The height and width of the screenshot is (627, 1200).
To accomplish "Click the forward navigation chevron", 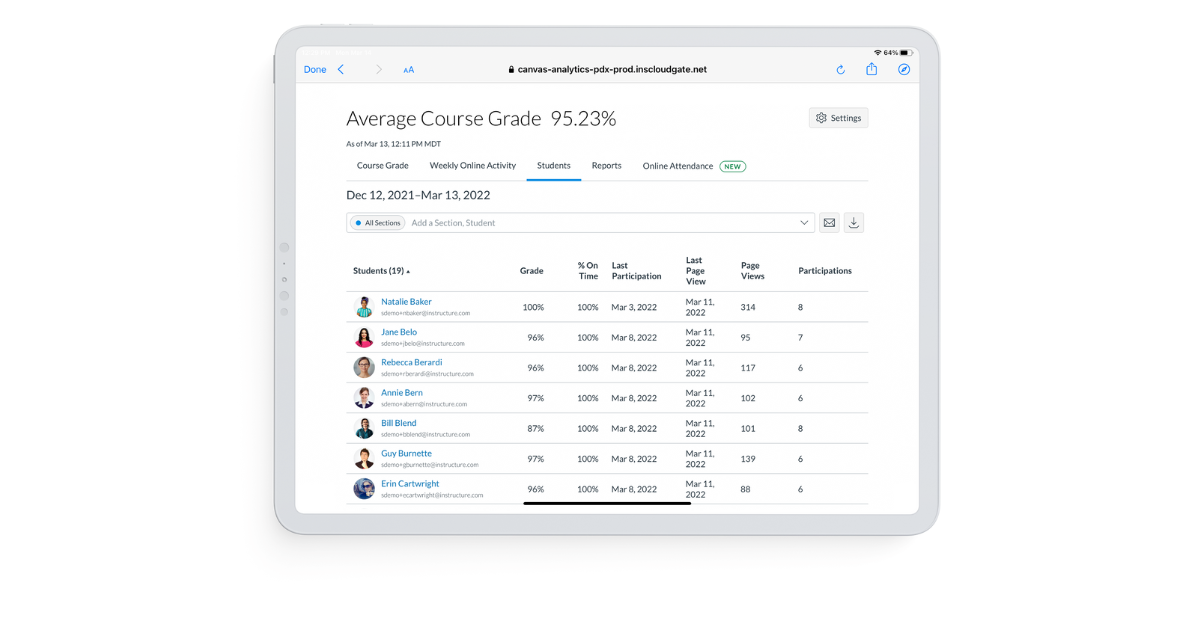I will (378, 69).
